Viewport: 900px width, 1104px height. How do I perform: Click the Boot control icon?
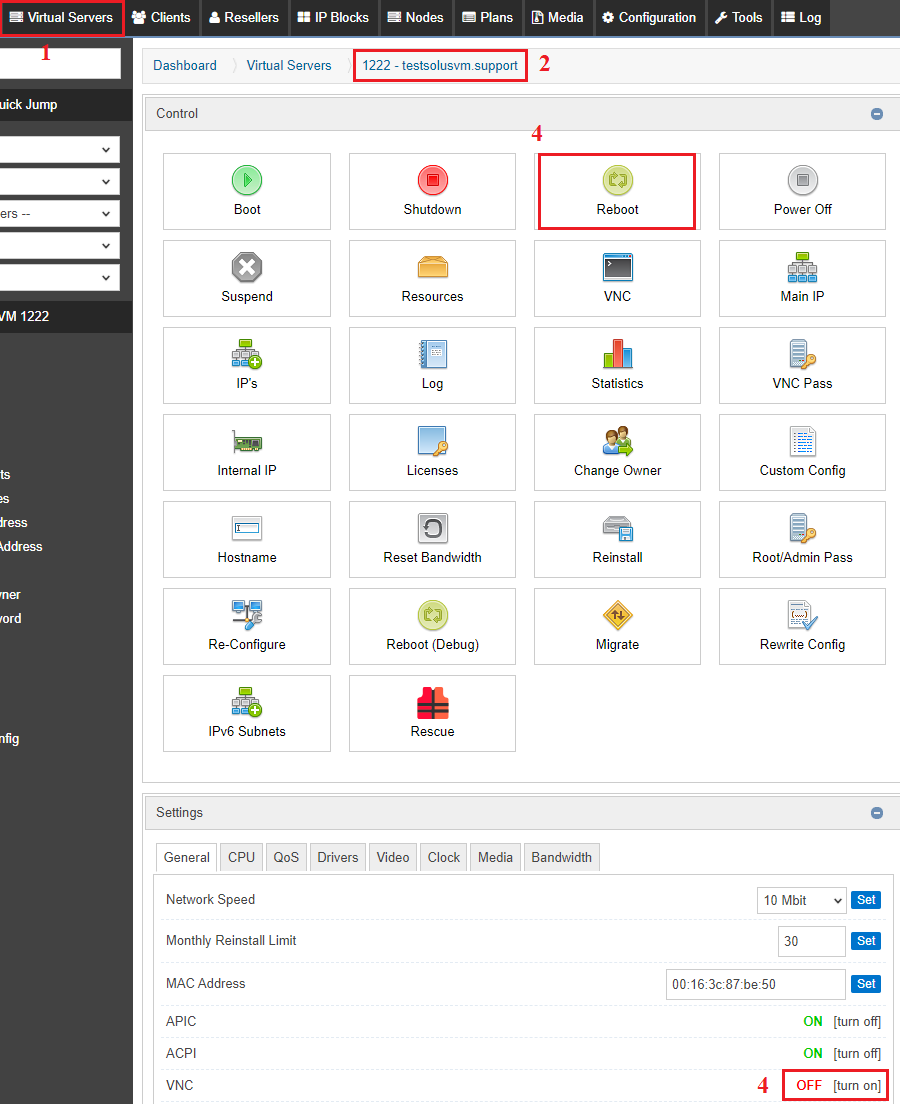(246, 180)
